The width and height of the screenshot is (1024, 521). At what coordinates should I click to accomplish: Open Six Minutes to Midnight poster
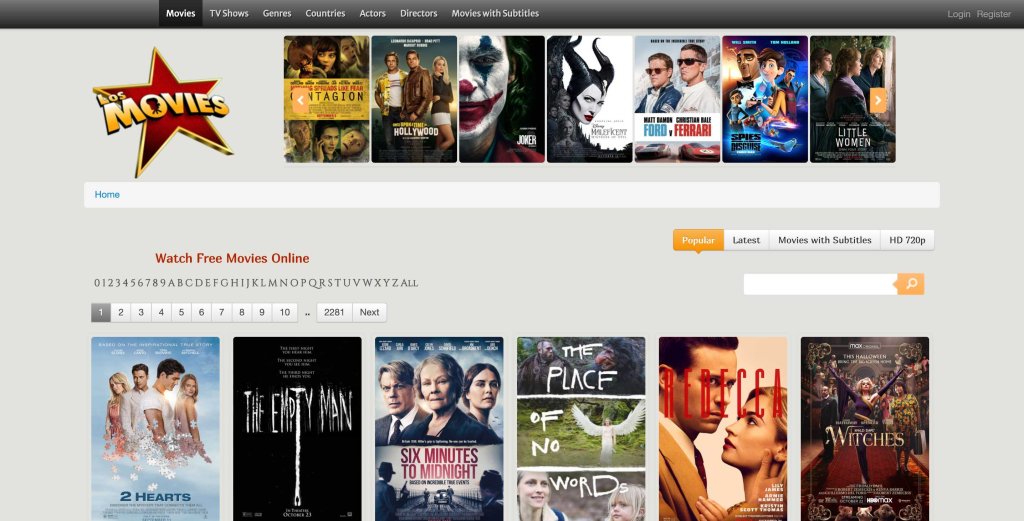(439, 429)
